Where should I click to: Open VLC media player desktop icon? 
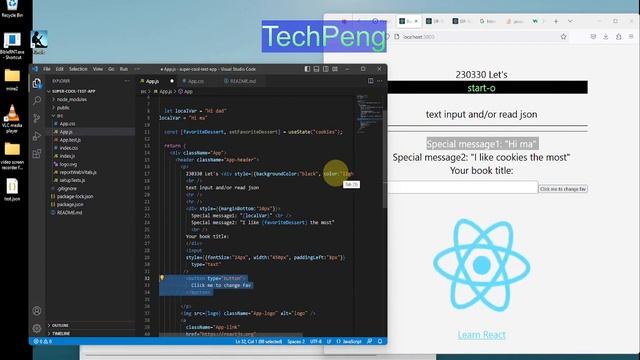pyautogui.click(x=12, y=118)
